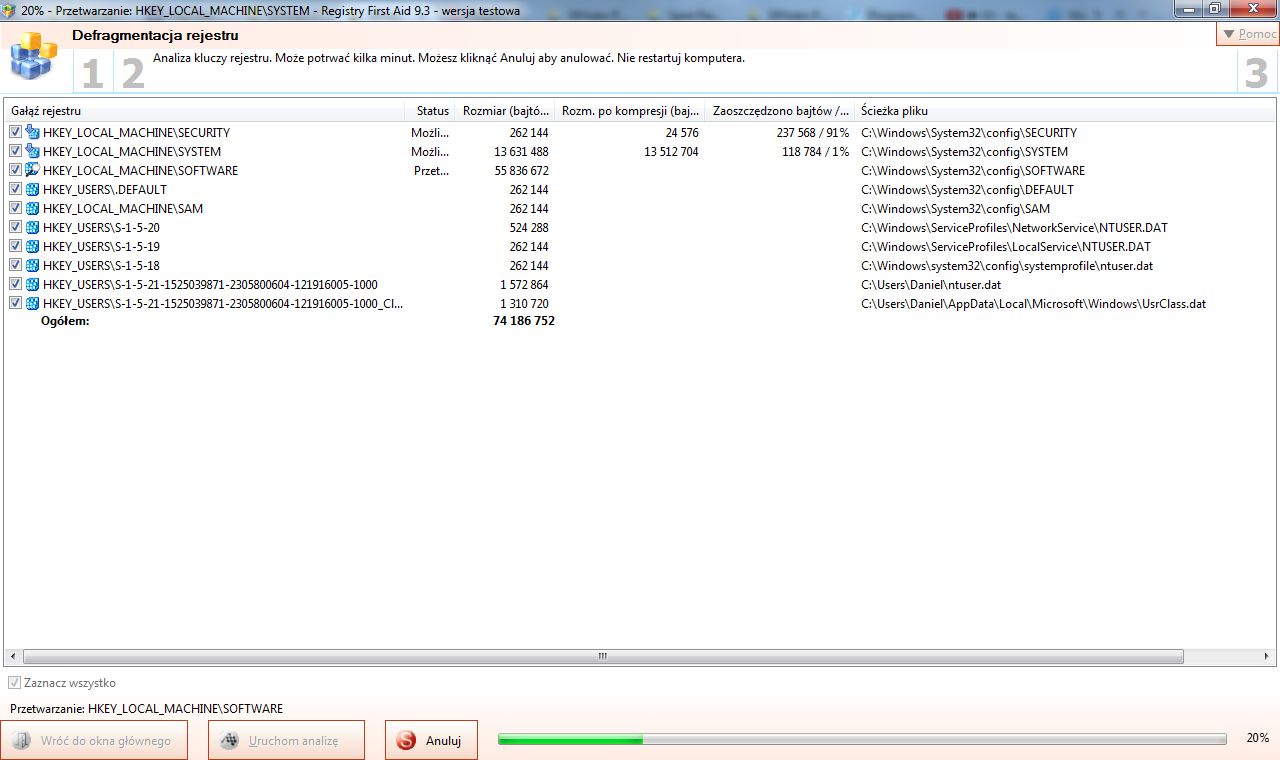The image size is (1280, 760).
Task: Click the 55 836 672 size cell
Action: [521, 170]
